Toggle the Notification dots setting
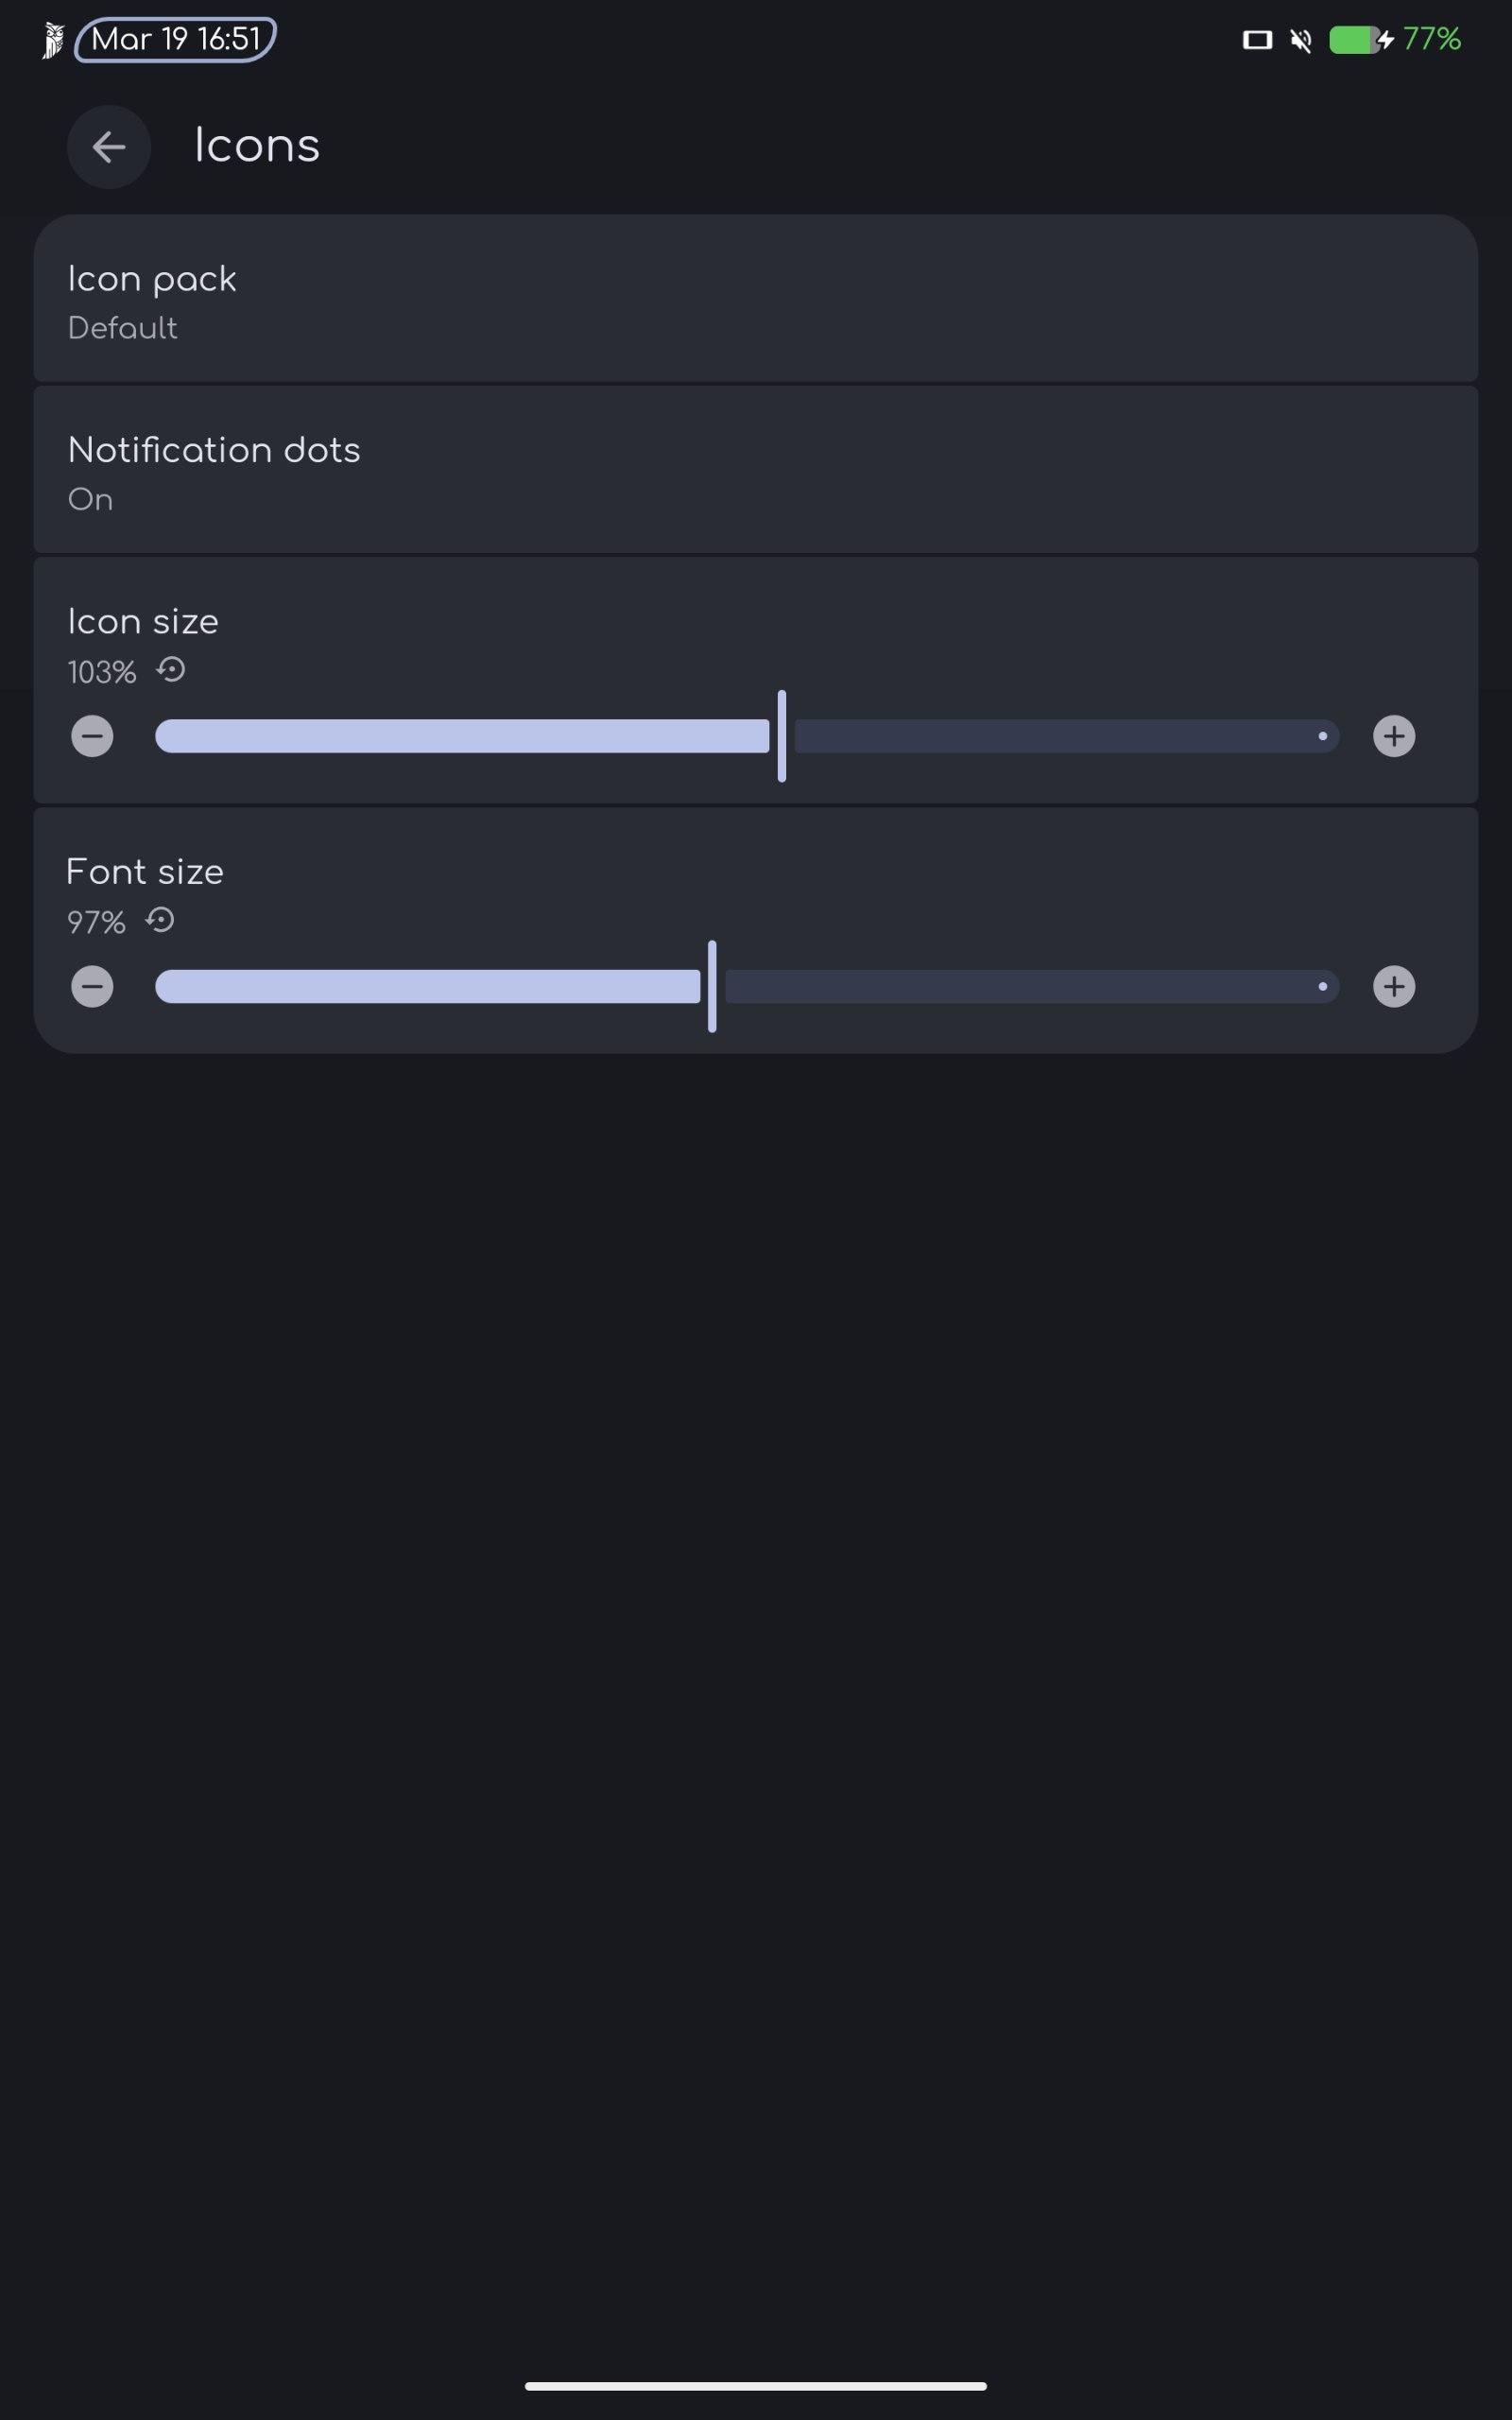Screen dimensions: 1512x2420 [x=756, y=471]
